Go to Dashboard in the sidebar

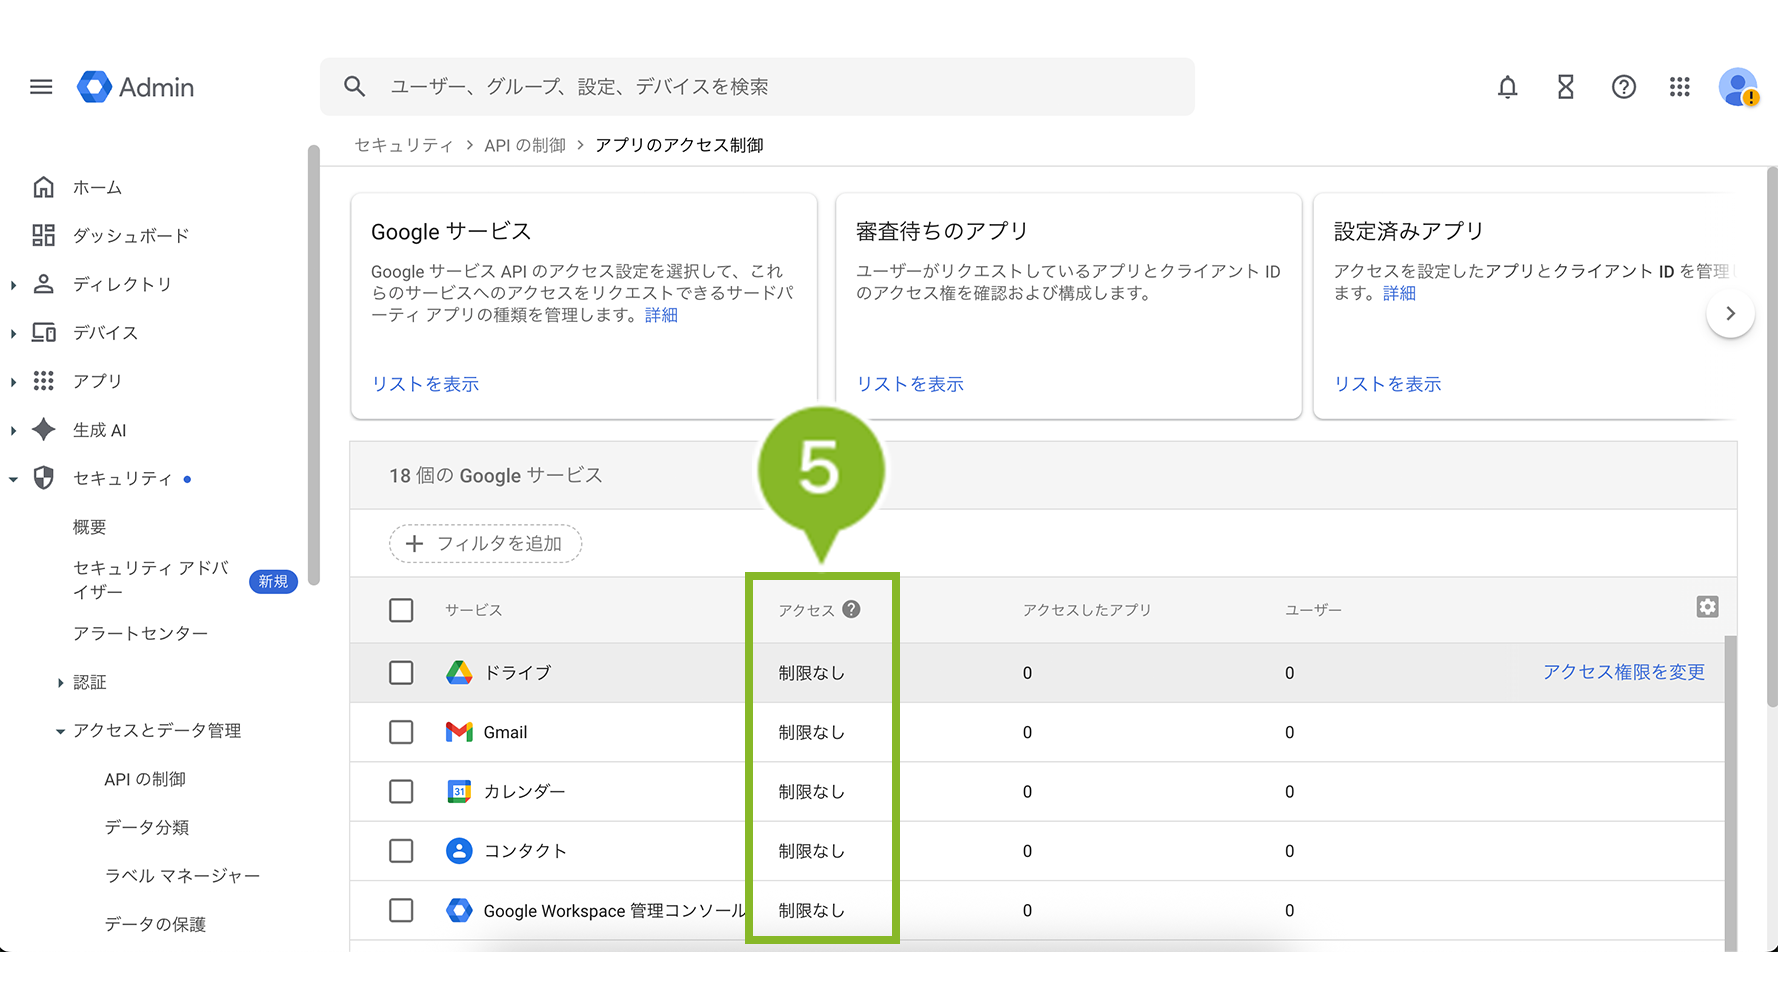pyautogui.click(x=130, y=236)
